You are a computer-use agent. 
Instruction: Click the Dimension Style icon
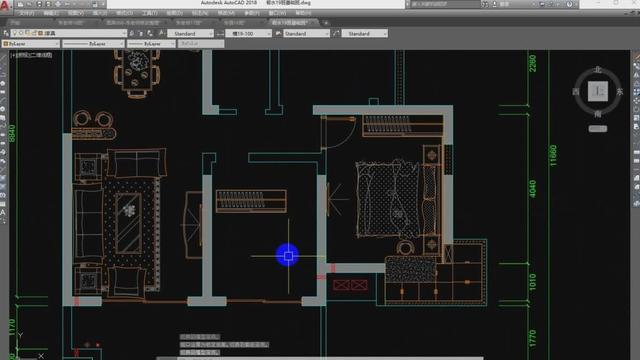[220, 33]
